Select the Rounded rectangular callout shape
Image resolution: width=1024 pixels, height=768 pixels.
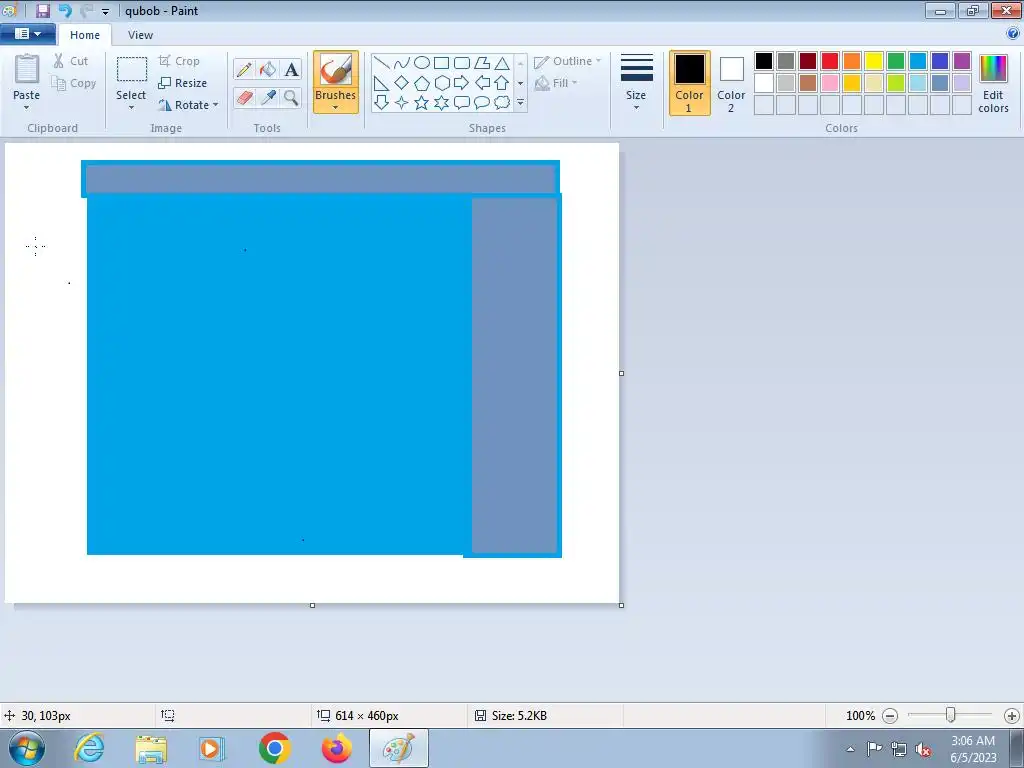(462, 103)
